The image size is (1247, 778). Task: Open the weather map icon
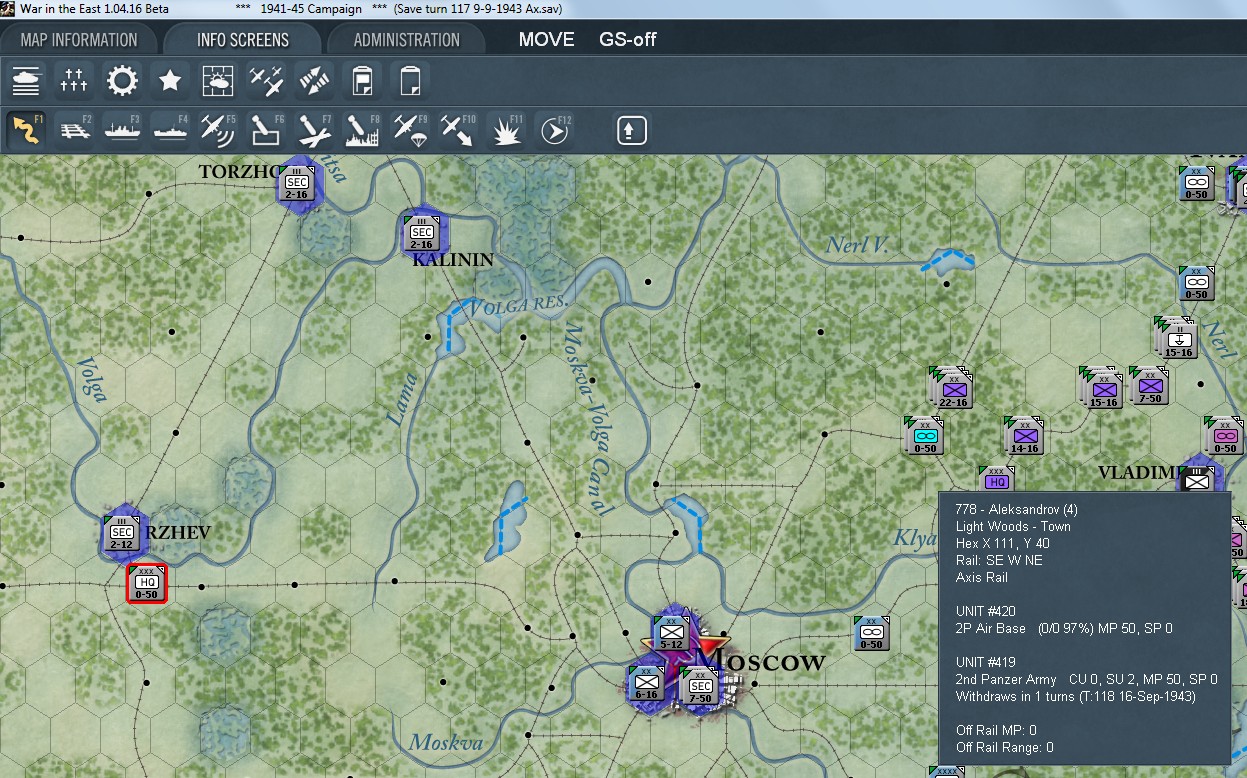click(218, 81)
